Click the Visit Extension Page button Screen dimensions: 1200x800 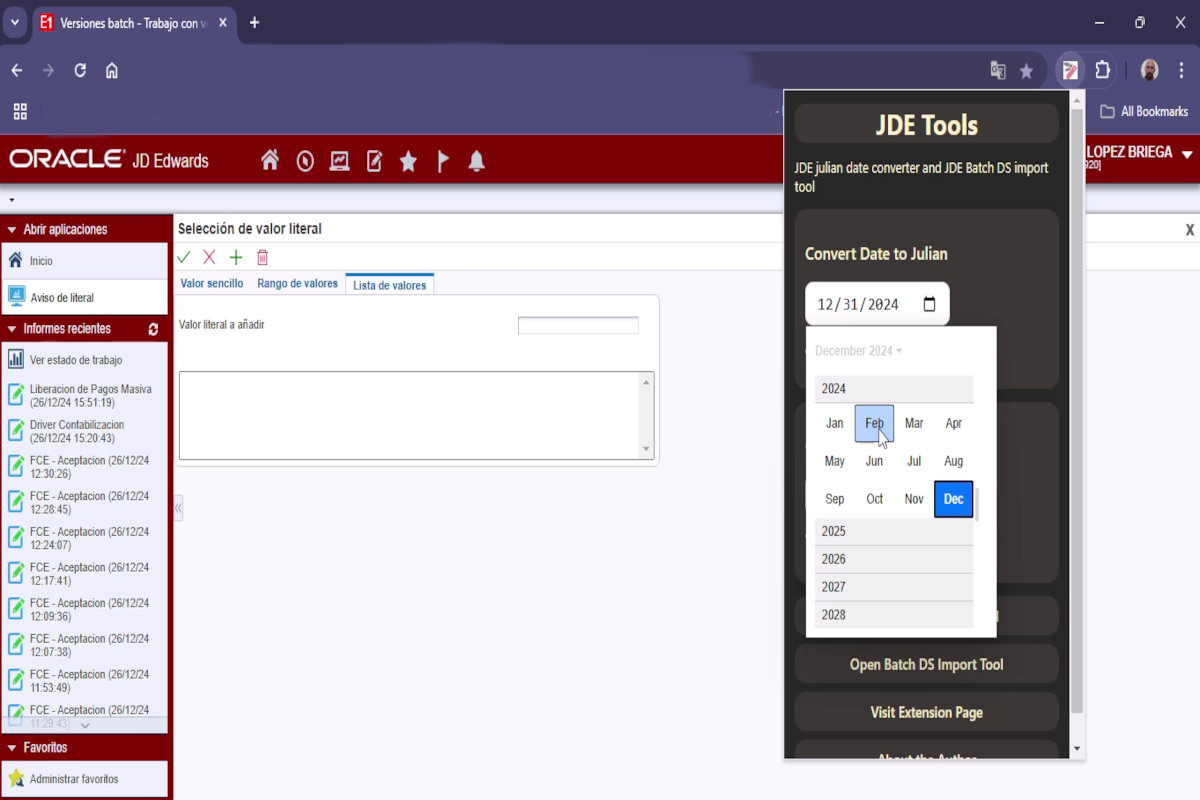pyautogui.click(x=926, y=712)
